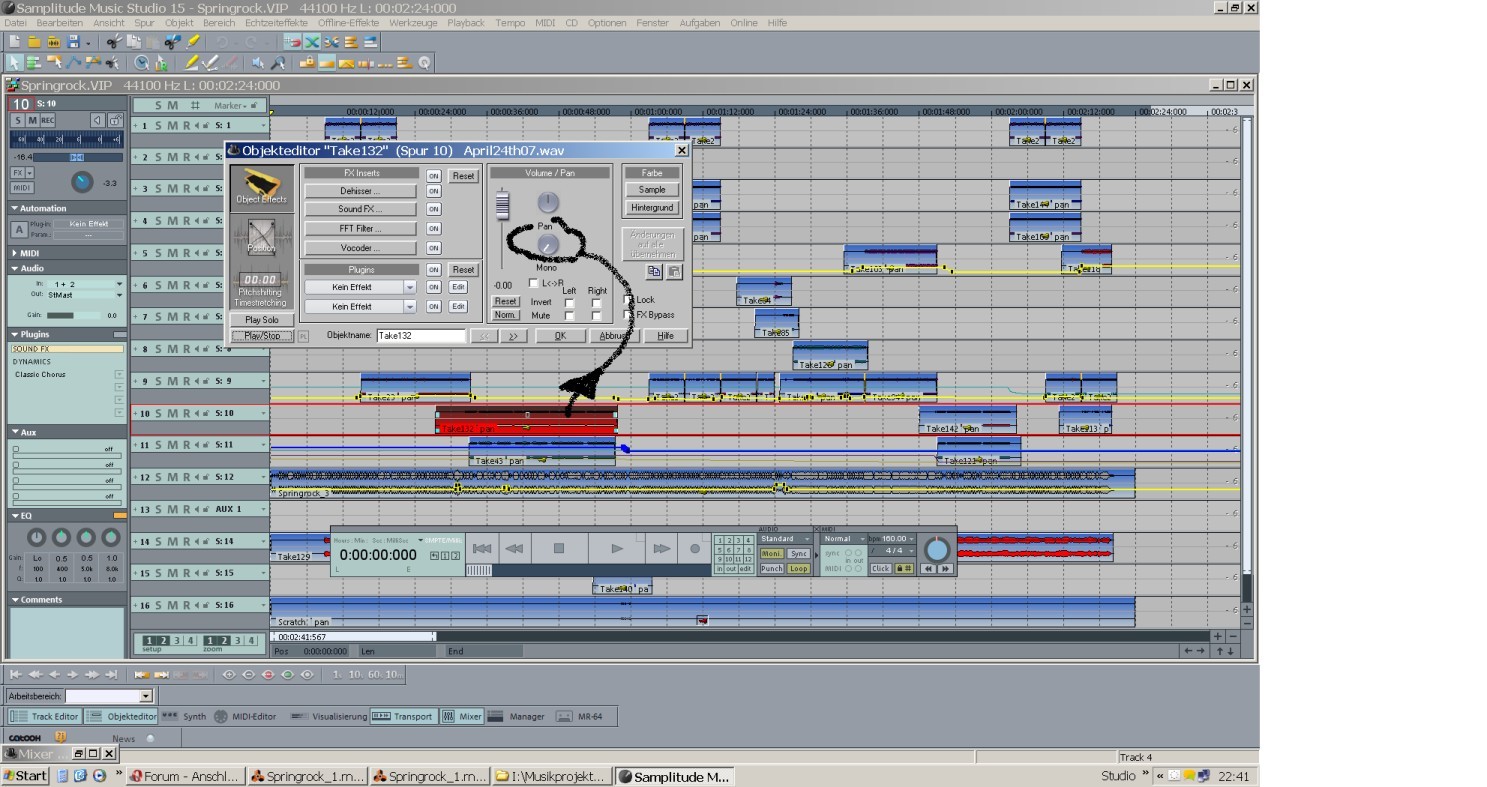Open Pitchshifting Timestretching page in Objekteditor
The width and height of the screenshot is (1487, 787).
[261, 288]
